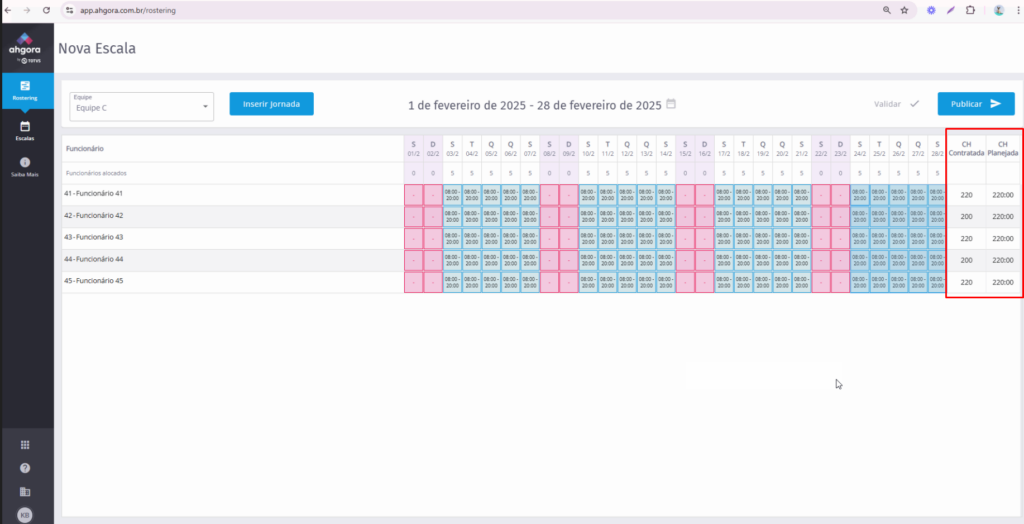The image size is (1024, 524).
Task: Click the ahgora logo
Action: [x=26, y=45]
